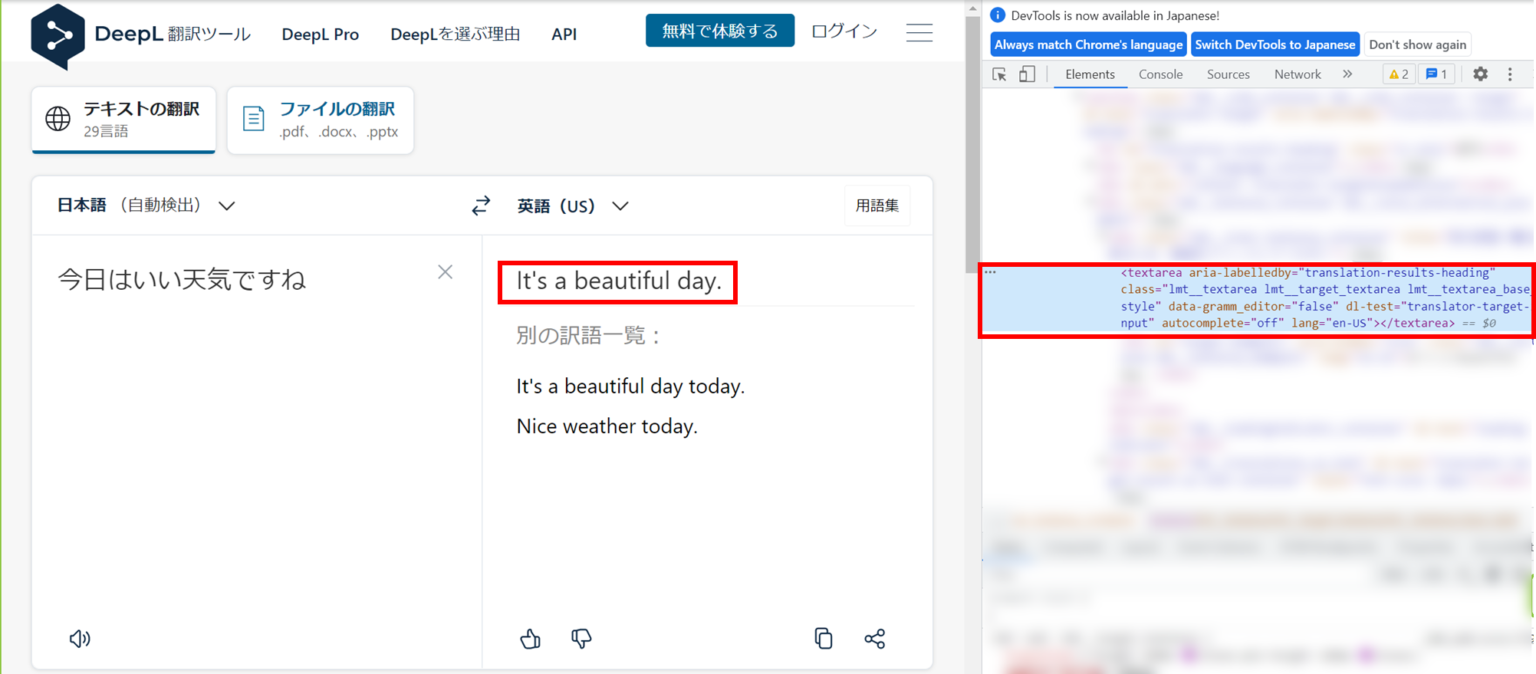Select the ファイルの翻訳 tab

point(320,120)
